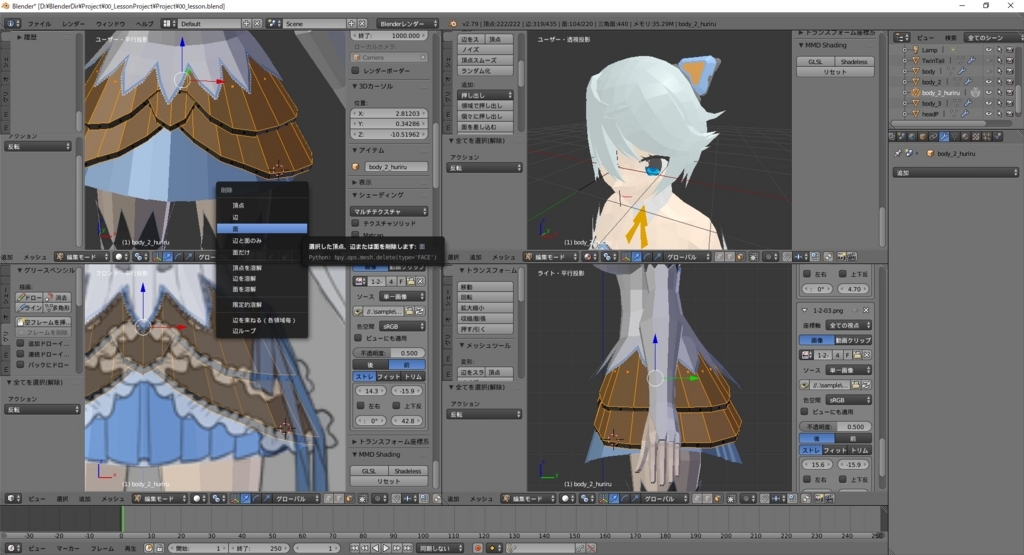The image size is (1024, 555).
Task: Choose 辺と面のみ in the delete popup
Action: 262,240
